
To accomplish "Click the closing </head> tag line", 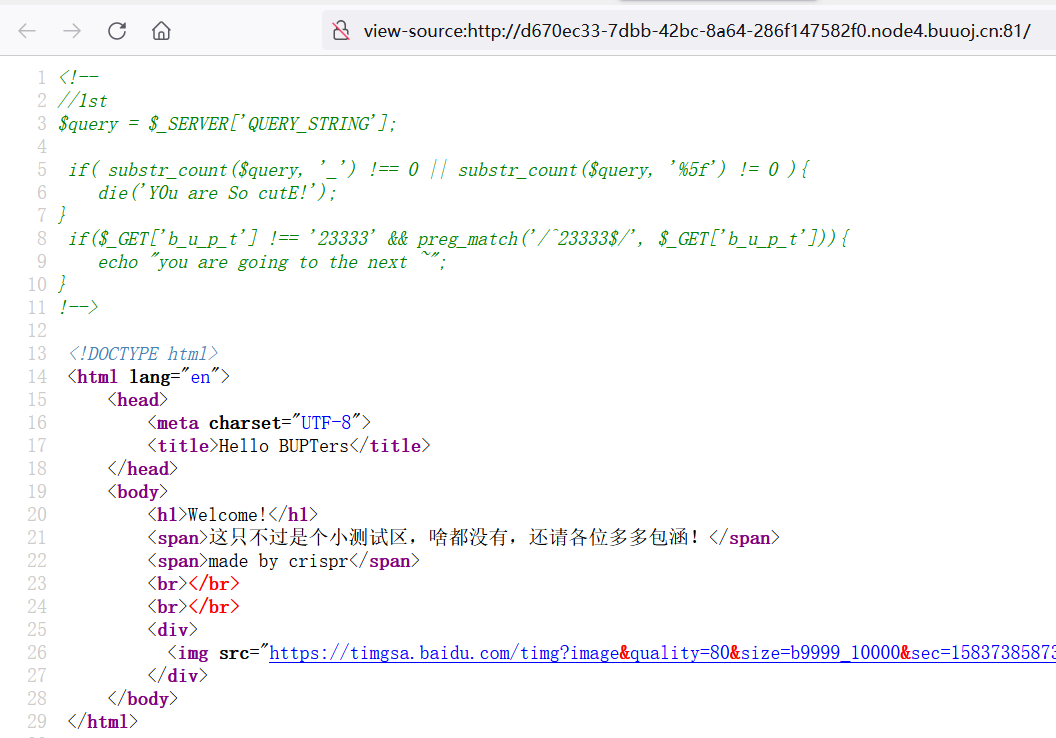I will 143,469.
